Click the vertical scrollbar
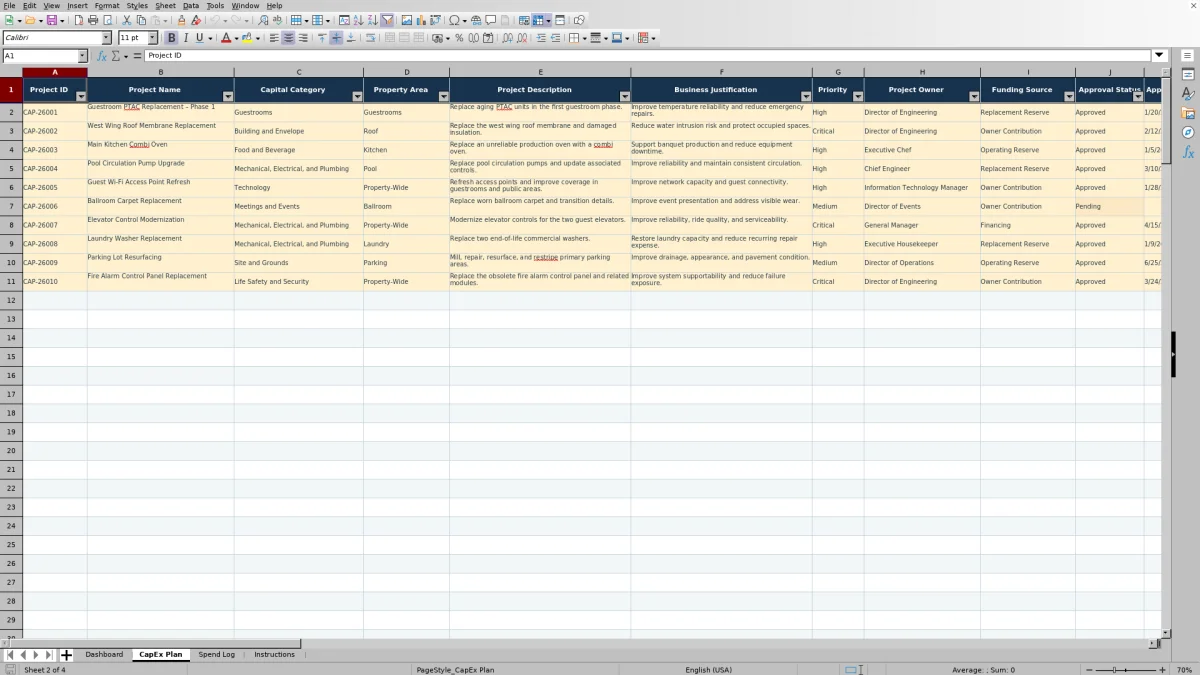Screen dimensions: 1200x675 point(1165,353)
